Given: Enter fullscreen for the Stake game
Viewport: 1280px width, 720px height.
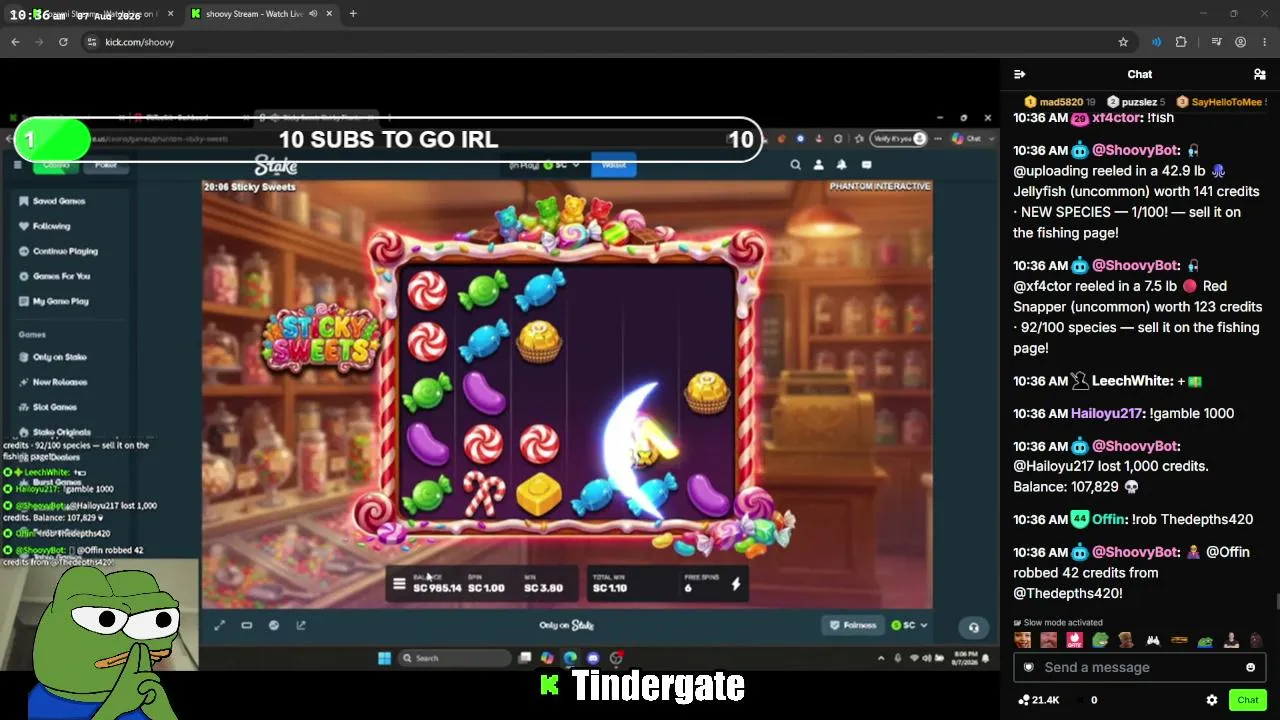Looking at the screenshot, I should pos(220,625).
